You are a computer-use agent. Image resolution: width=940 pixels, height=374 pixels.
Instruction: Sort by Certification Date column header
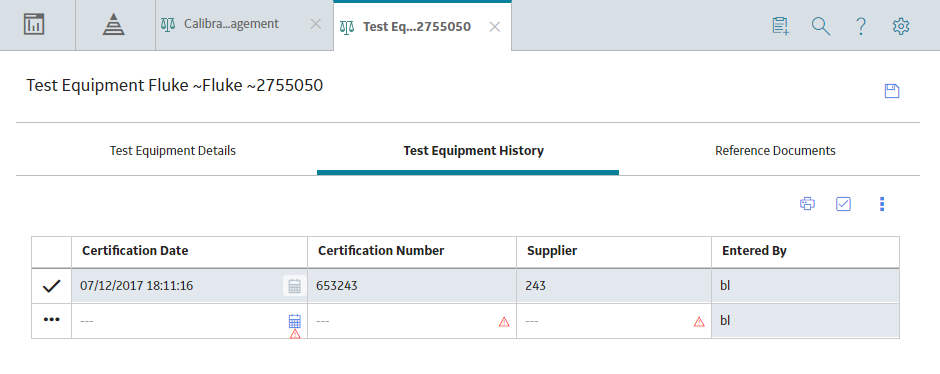[x=135, y=251]
